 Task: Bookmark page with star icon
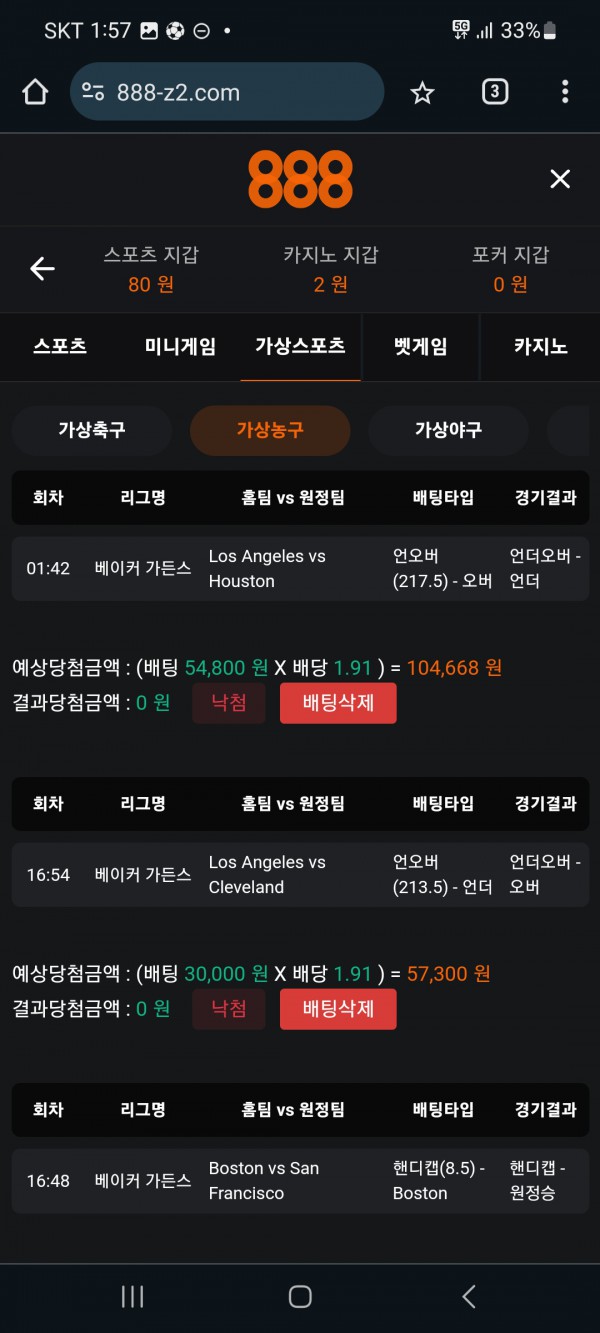point(423,93)
